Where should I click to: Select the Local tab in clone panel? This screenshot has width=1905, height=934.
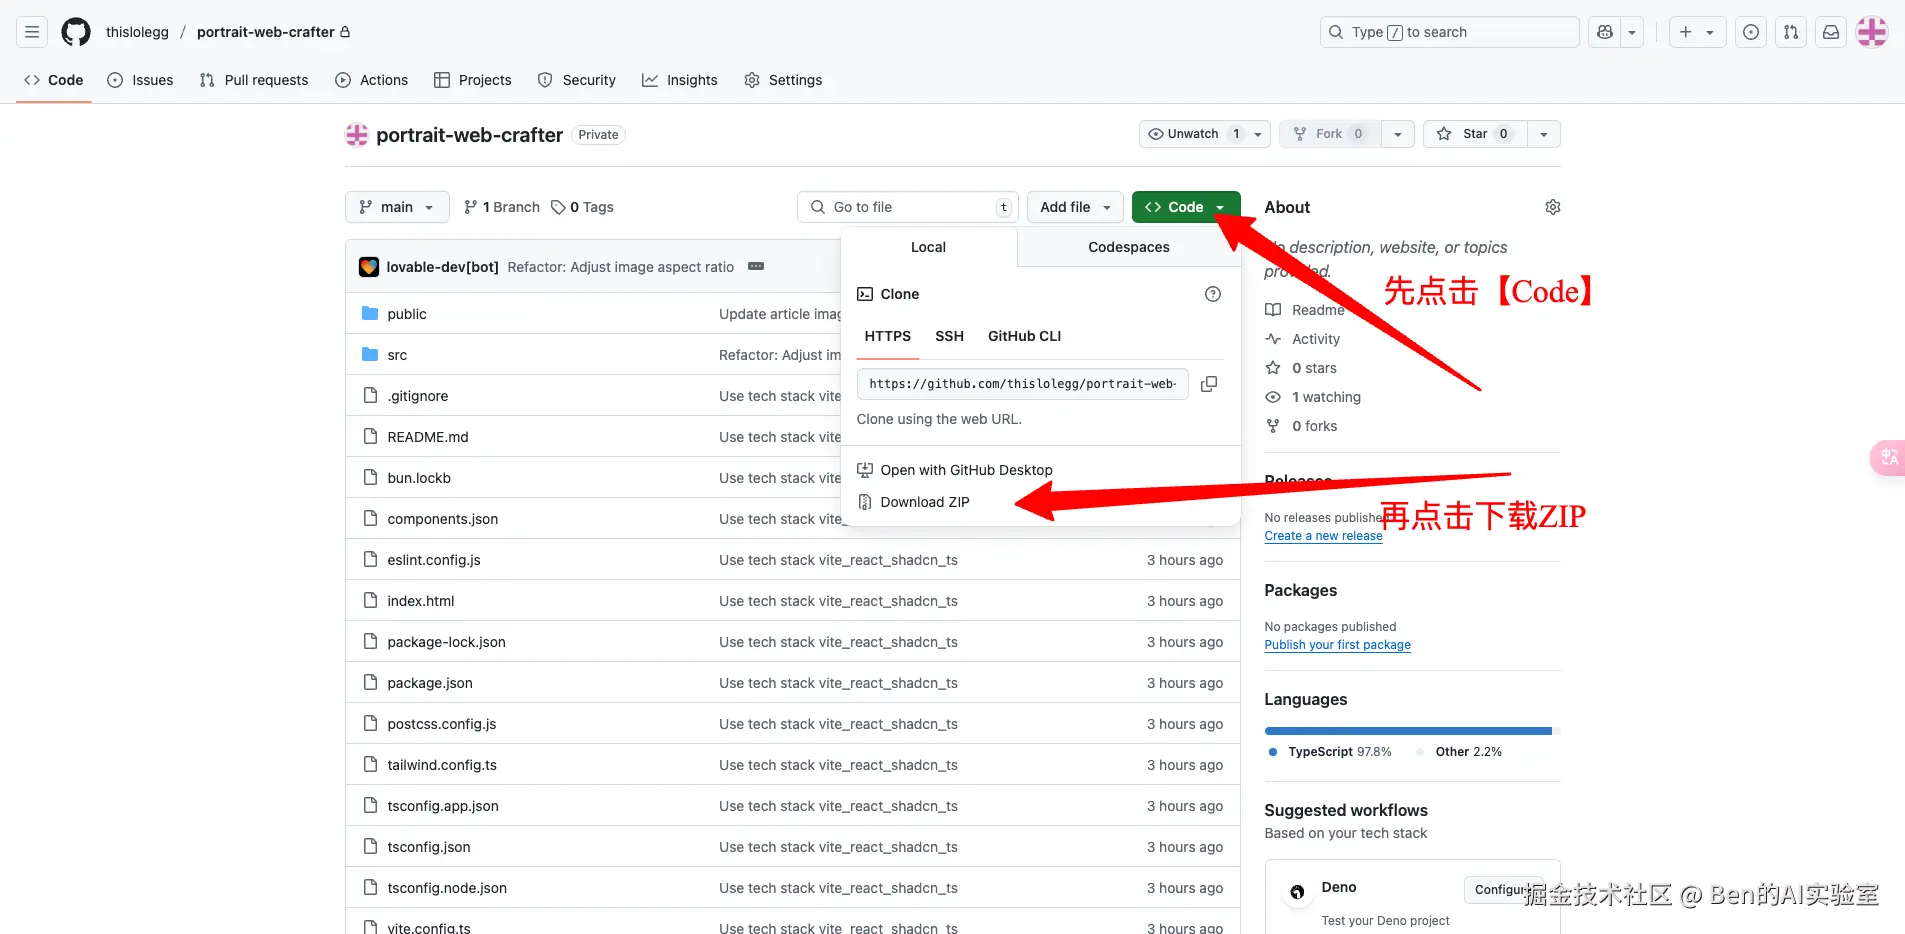(x=928, y=247)
